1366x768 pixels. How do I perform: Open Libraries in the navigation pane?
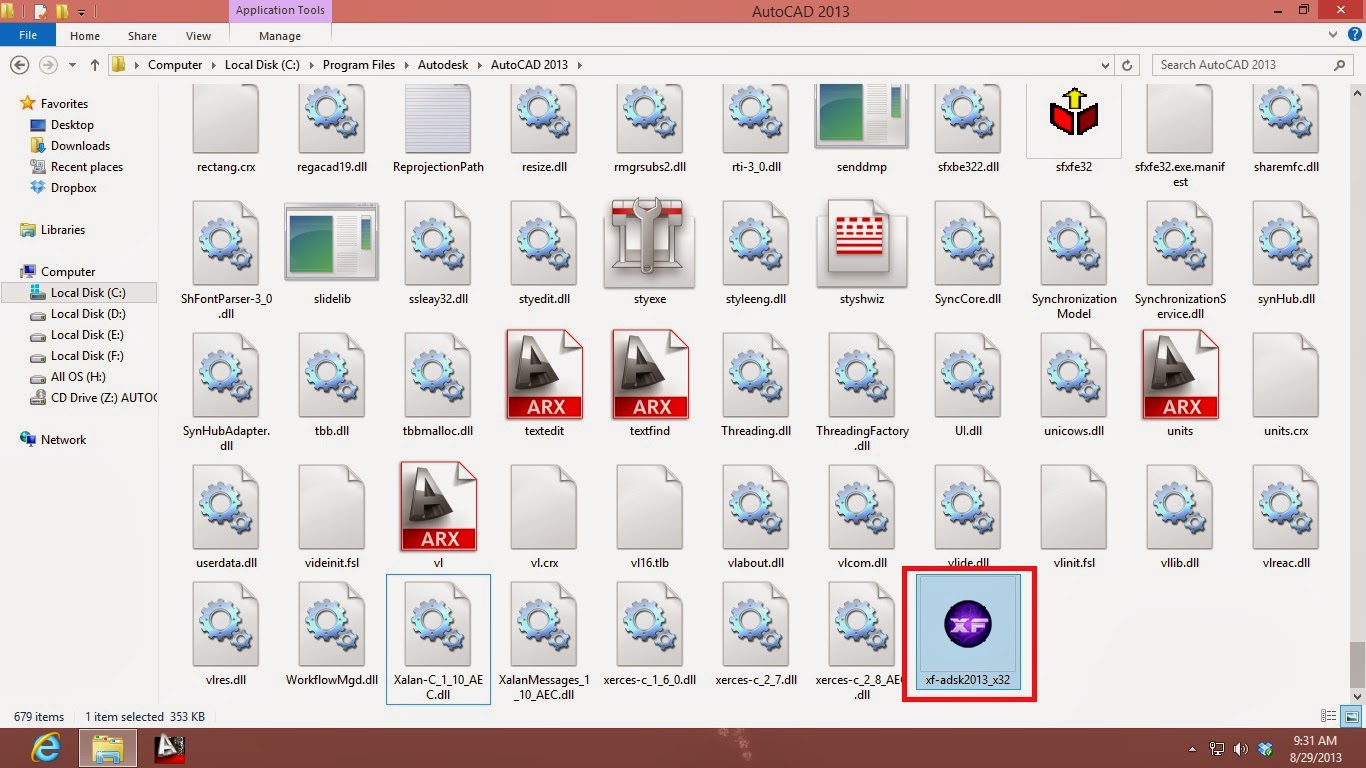point(63,230)
